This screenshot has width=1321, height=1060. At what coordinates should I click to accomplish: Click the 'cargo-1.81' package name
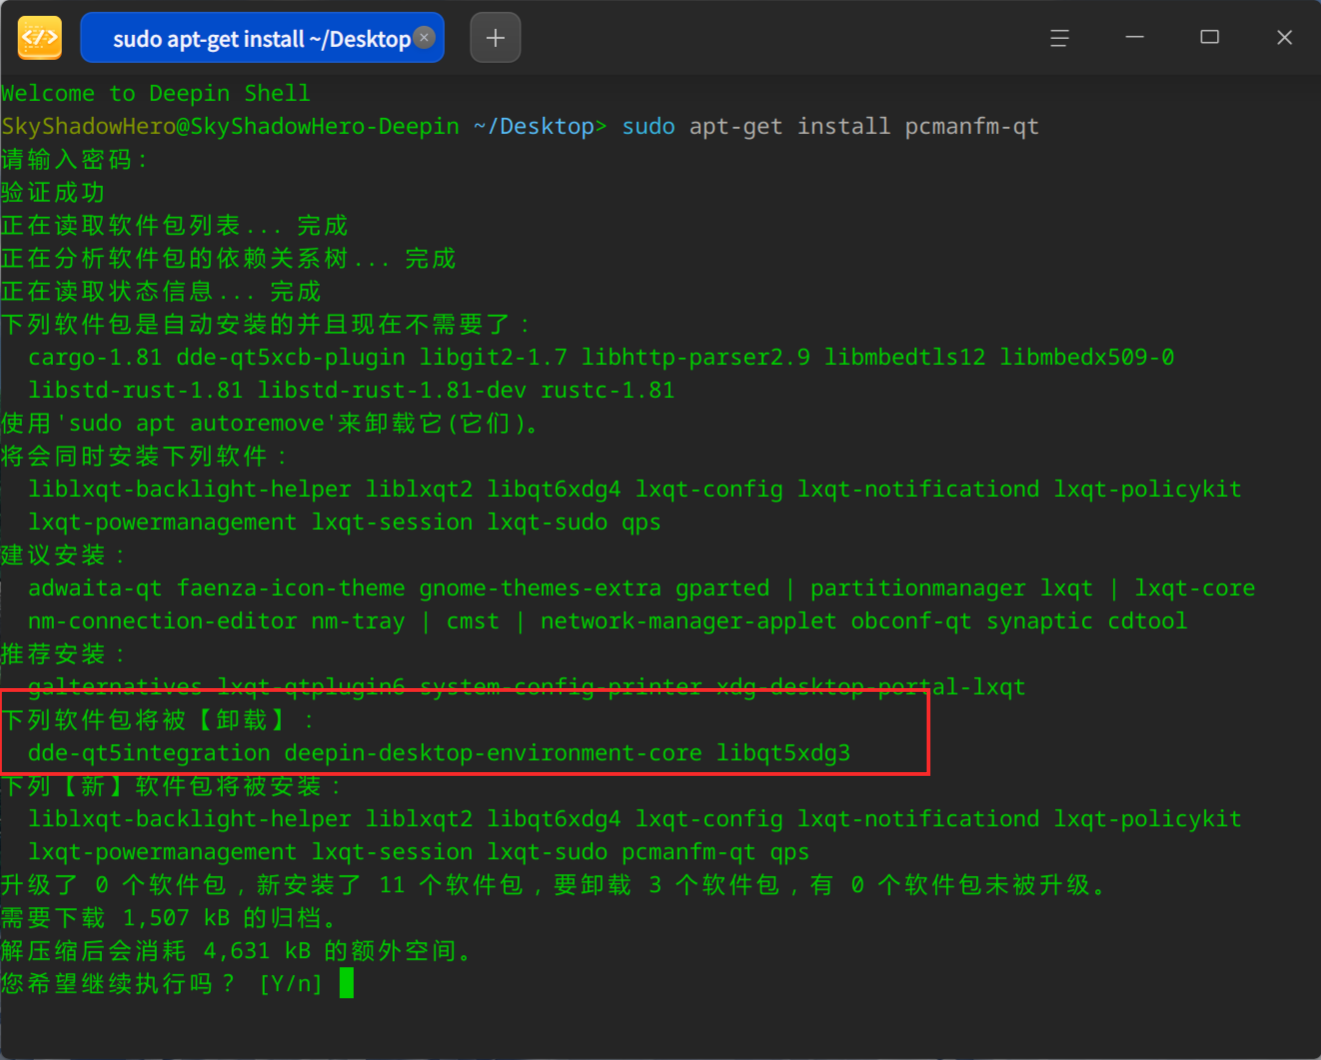[x=95, y=357]
